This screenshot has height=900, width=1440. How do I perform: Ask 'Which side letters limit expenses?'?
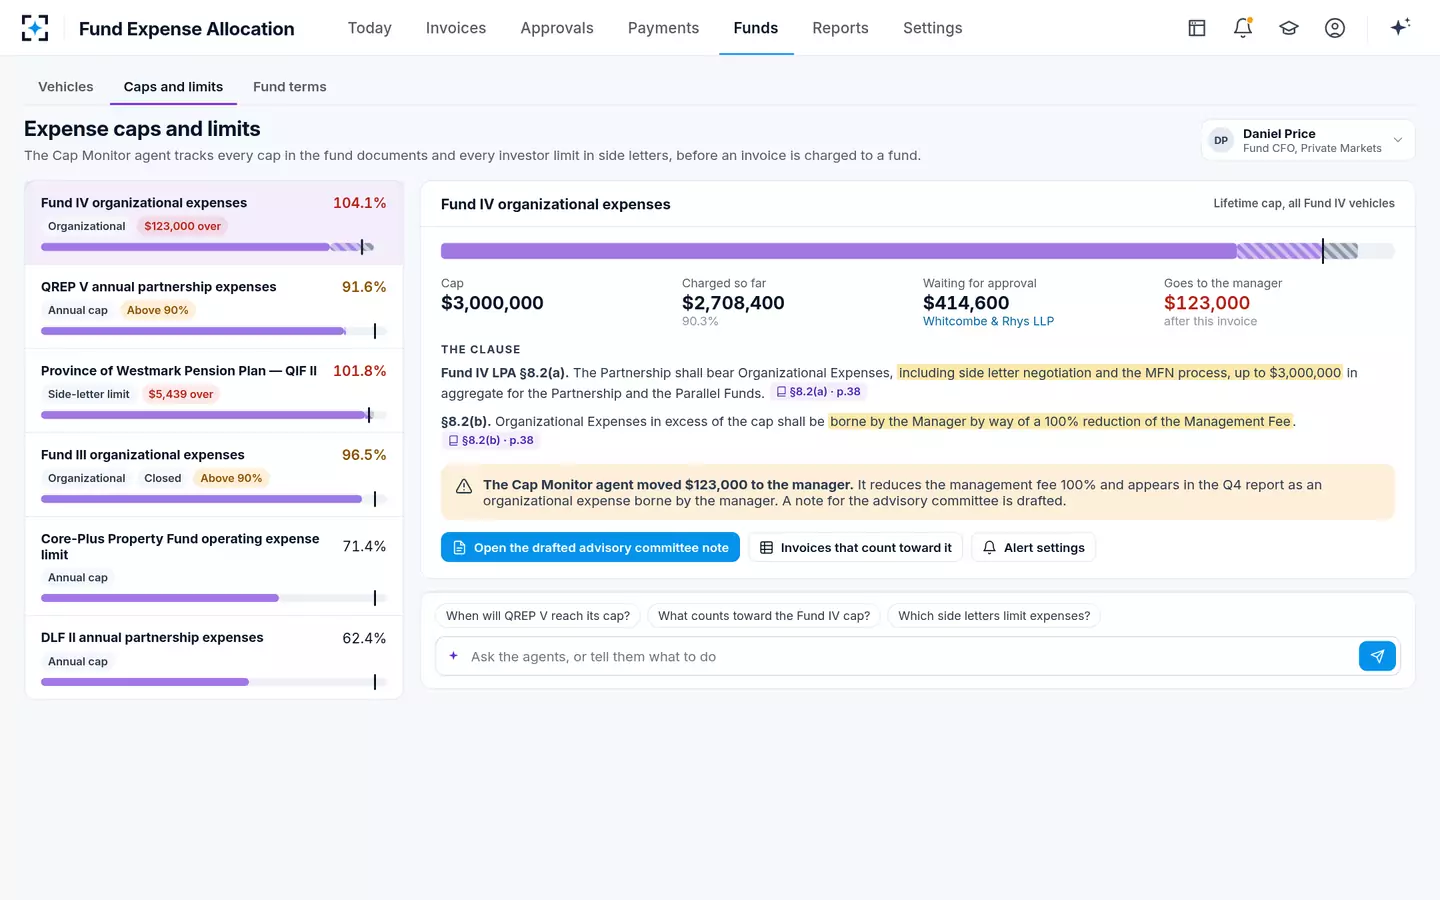click(994, 616)
